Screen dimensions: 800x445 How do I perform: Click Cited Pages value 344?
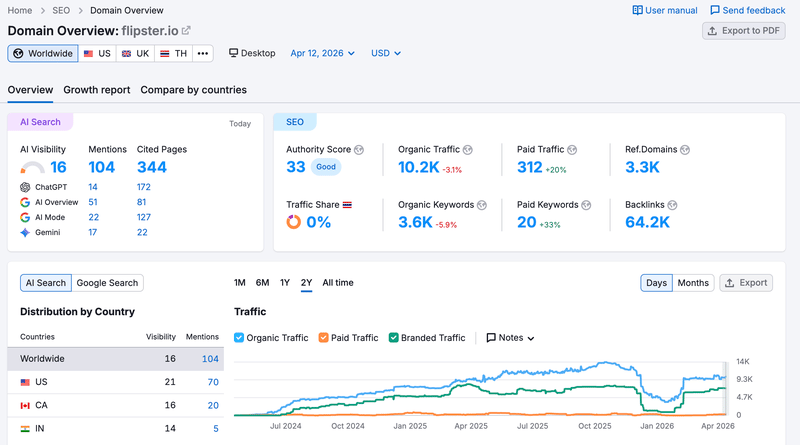click(x=152, y=167)
